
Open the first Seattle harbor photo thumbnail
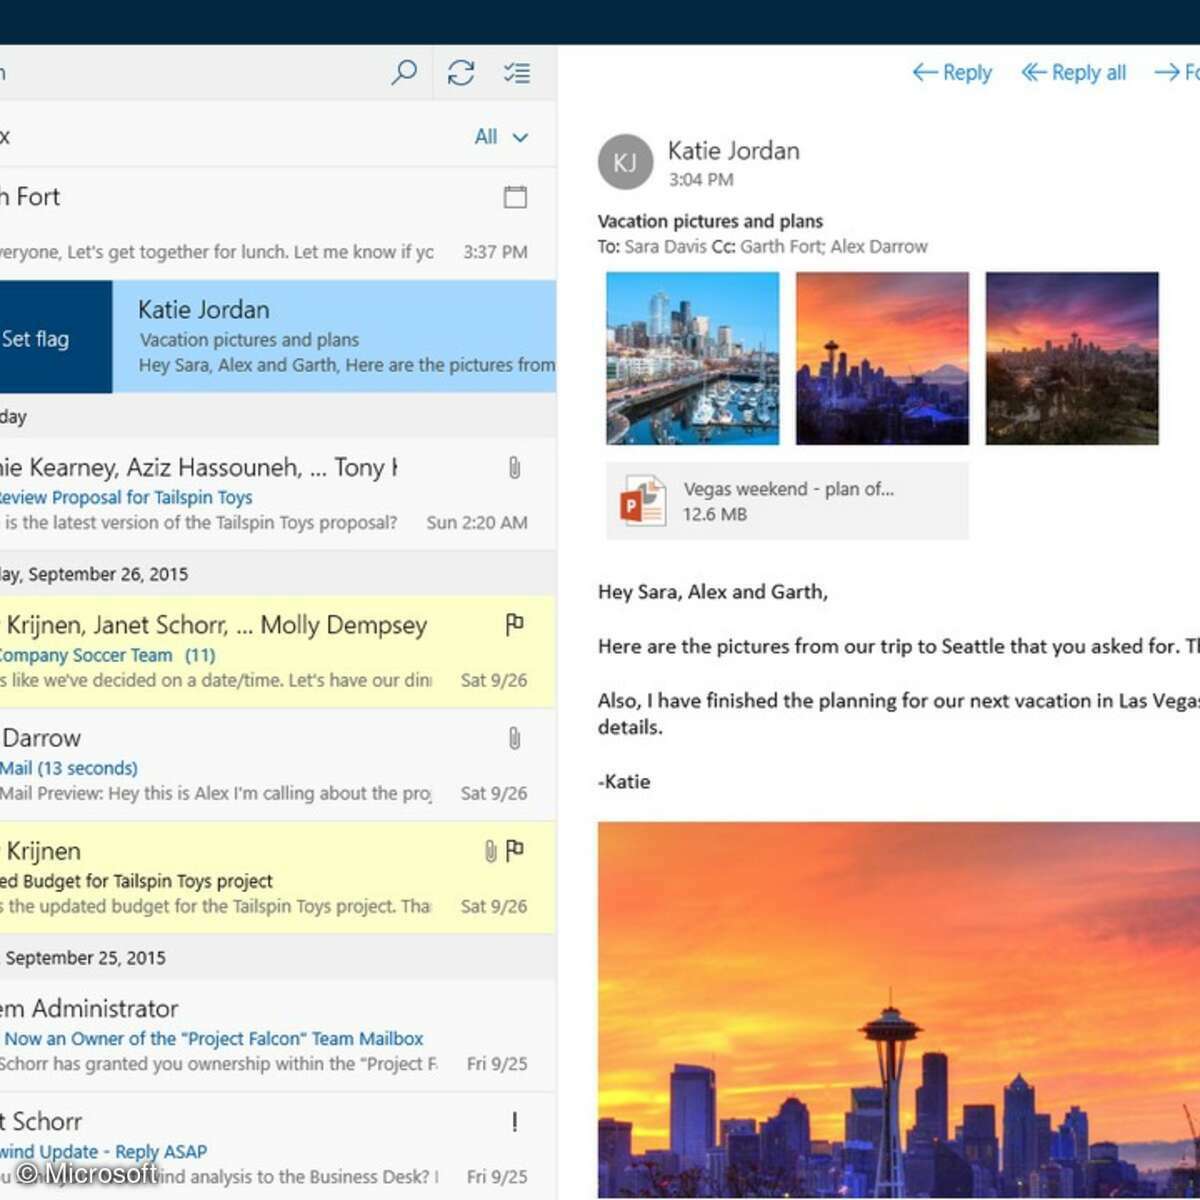click(x=692, y=357)
